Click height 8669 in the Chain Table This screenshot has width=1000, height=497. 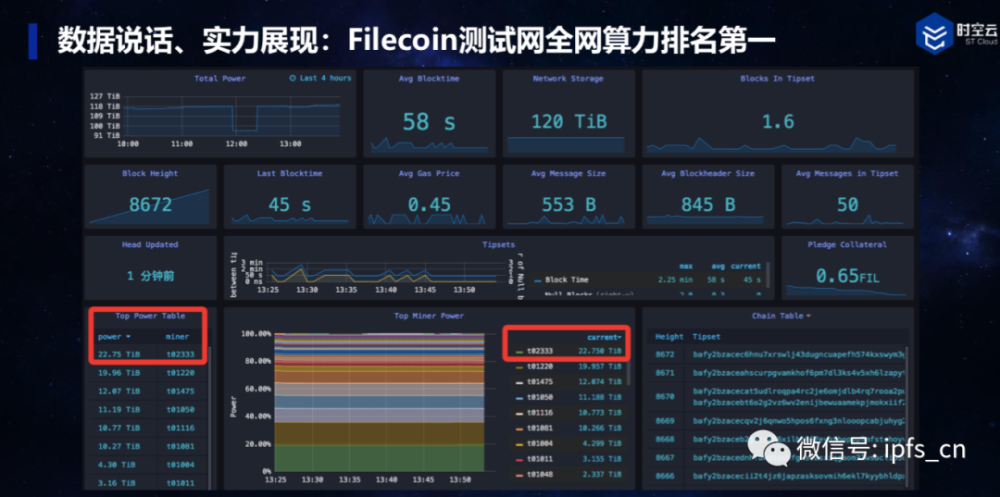tap(665, 422)
